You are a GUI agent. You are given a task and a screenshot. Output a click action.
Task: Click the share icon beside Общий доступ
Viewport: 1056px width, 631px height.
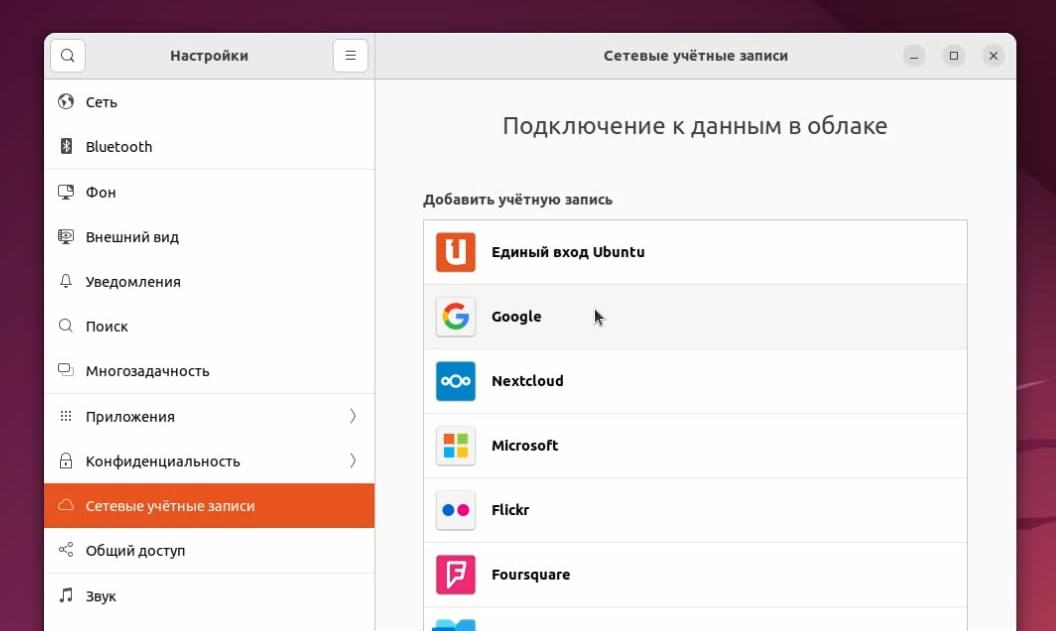click(x=66, y=550)
